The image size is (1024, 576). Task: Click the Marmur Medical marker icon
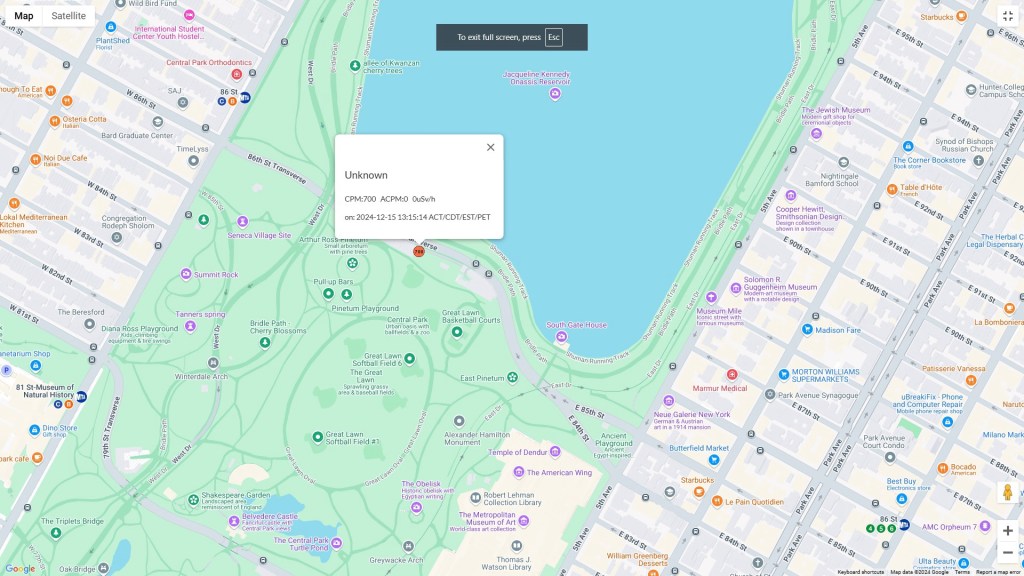pos(732,374)
